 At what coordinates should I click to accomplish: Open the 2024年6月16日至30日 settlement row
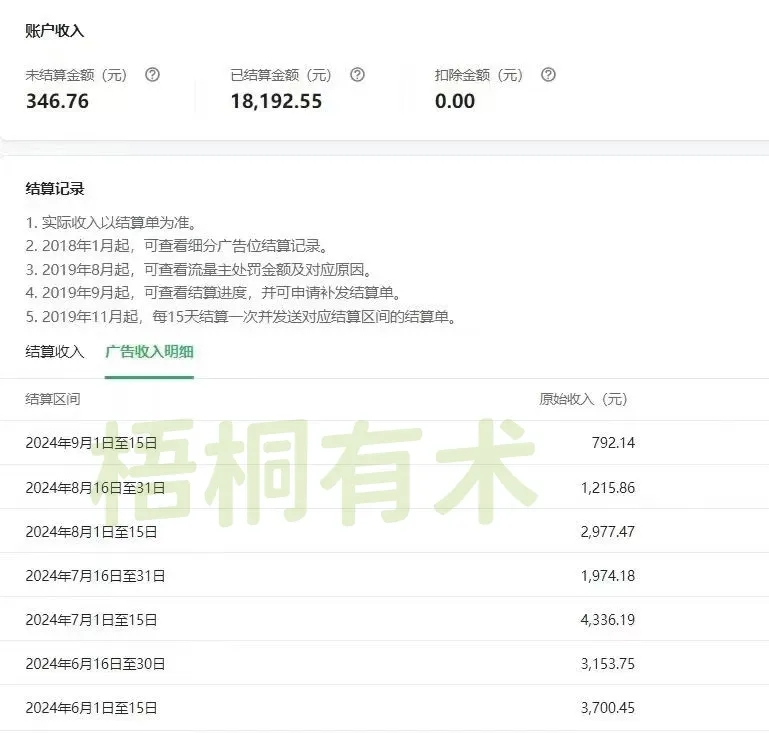[x=95, y=664]
